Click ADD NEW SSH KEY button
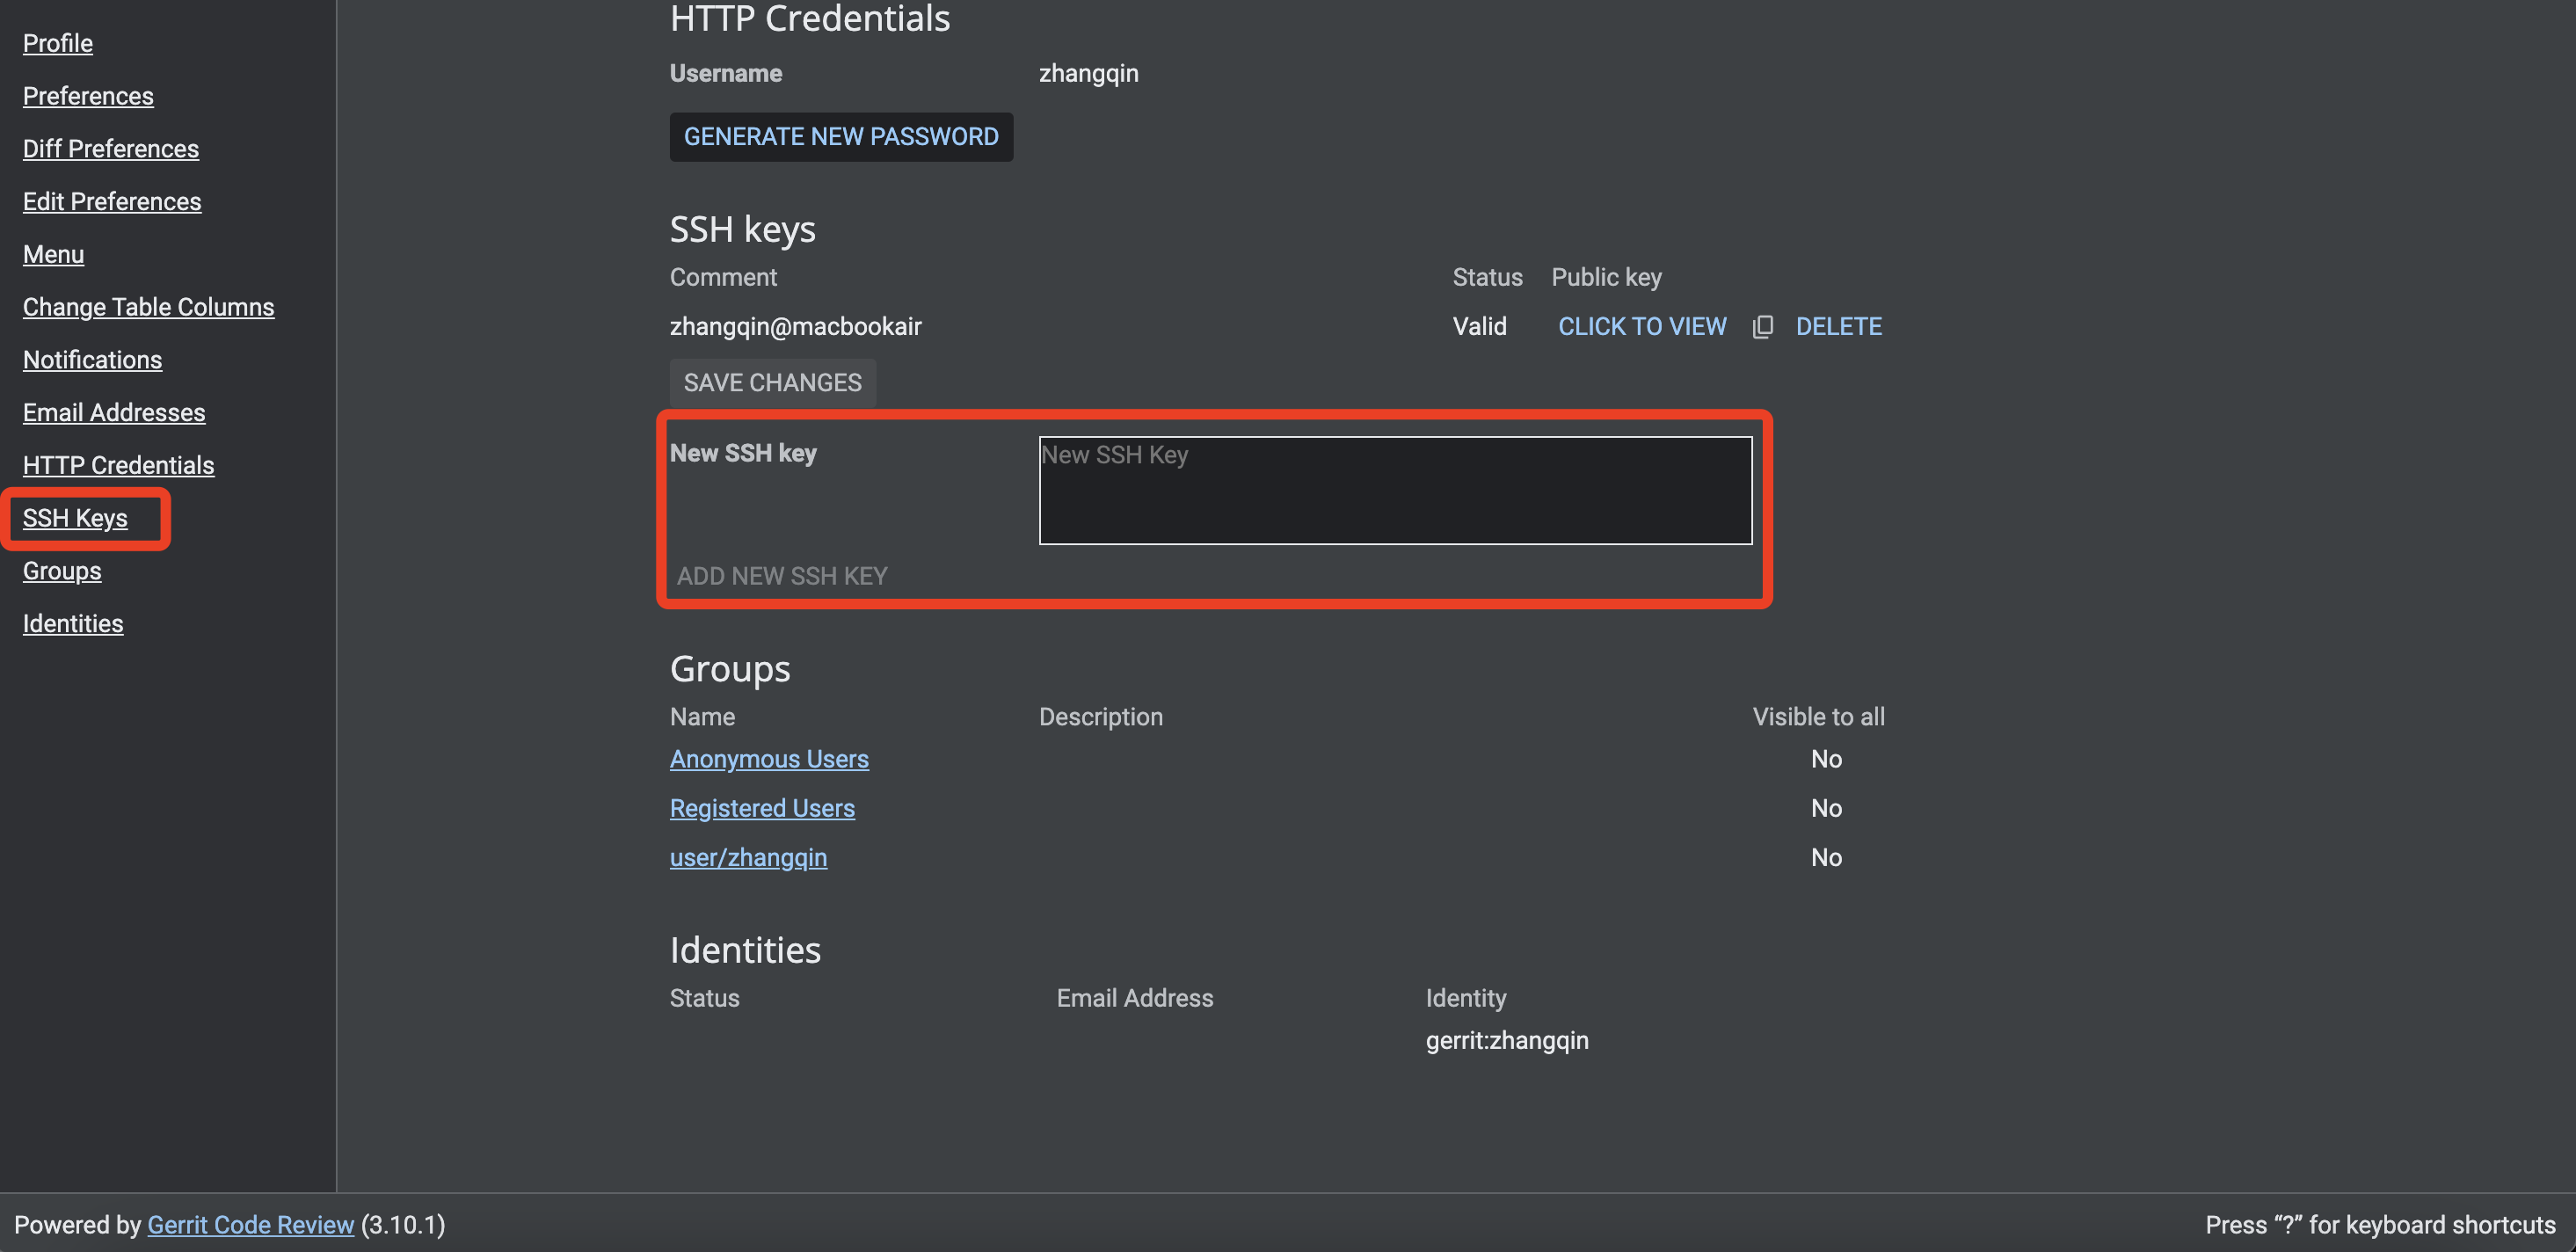This screenshot has width=2576, height=1252. [x=781, y=576]
